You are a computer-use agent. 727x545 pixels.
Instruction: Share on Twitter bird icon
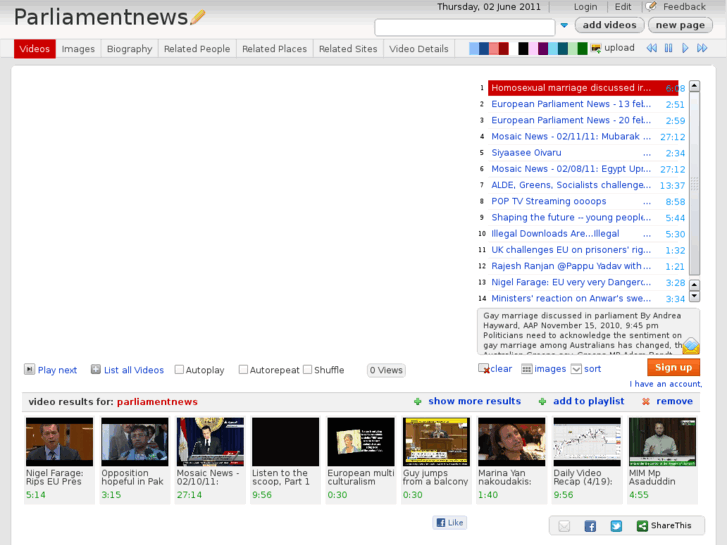(616, 526)
